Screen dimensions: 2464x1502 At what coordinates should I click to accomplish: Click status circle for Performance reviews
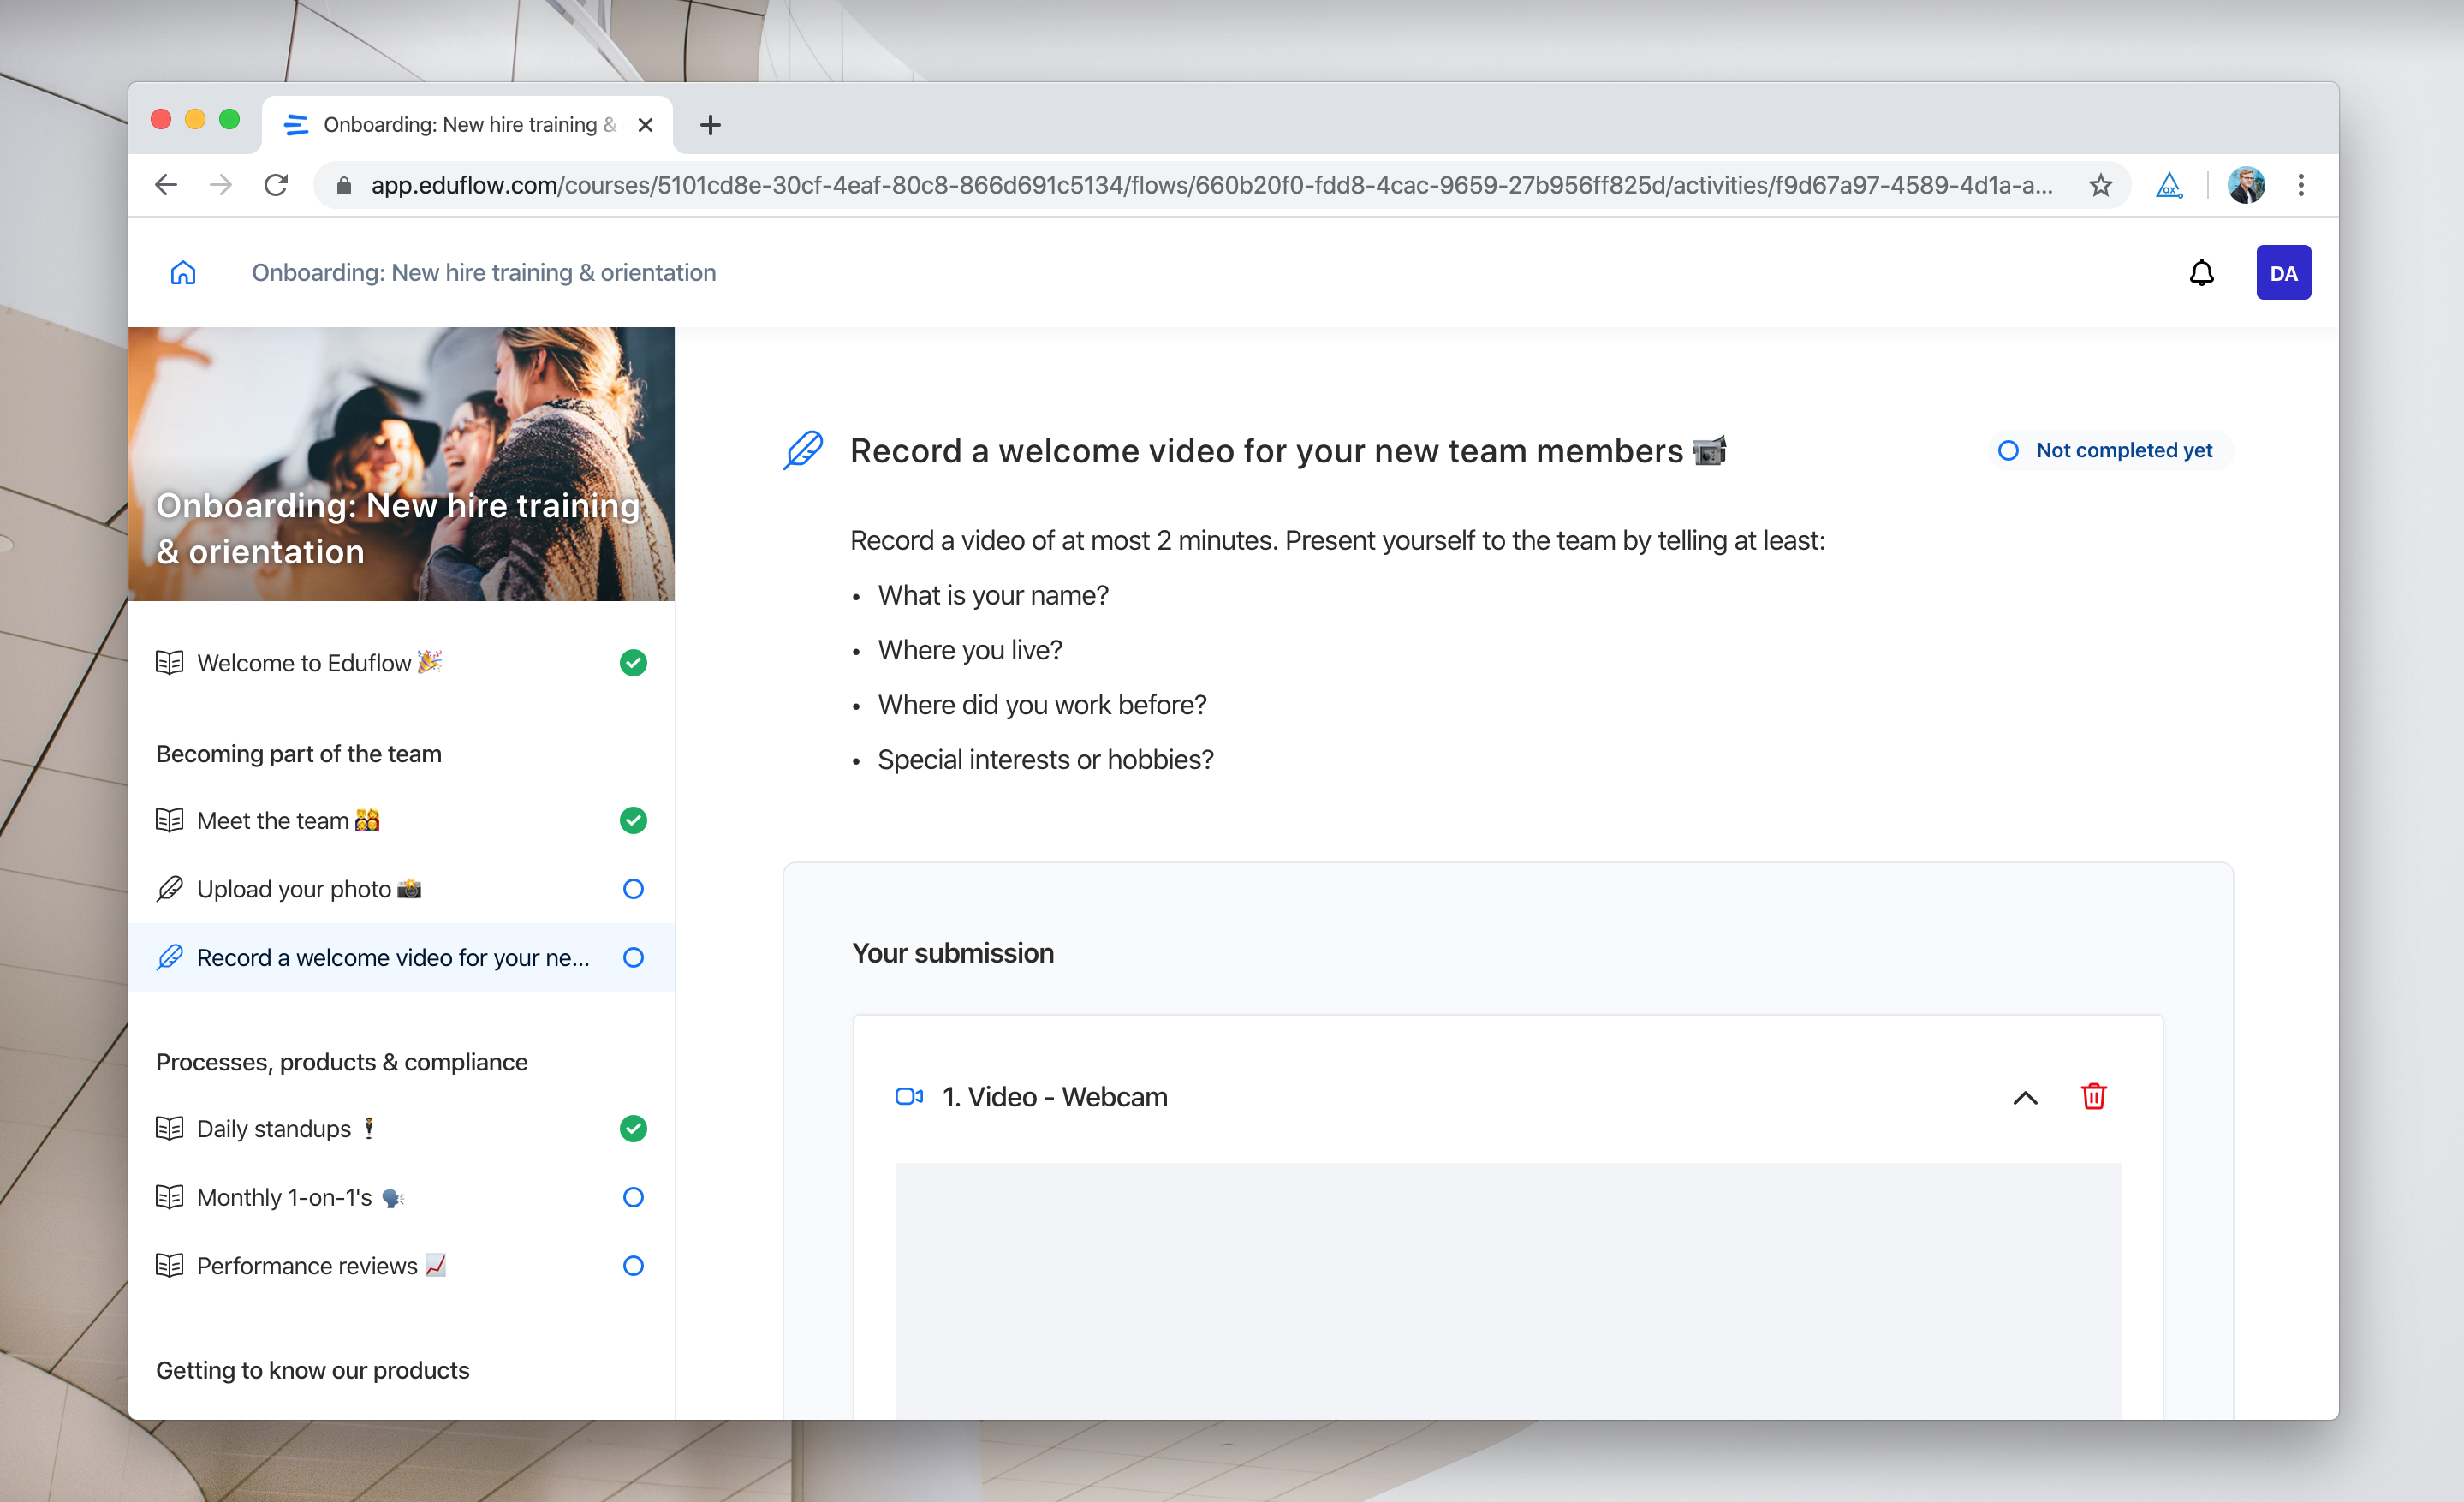[x=633, y=1266]
